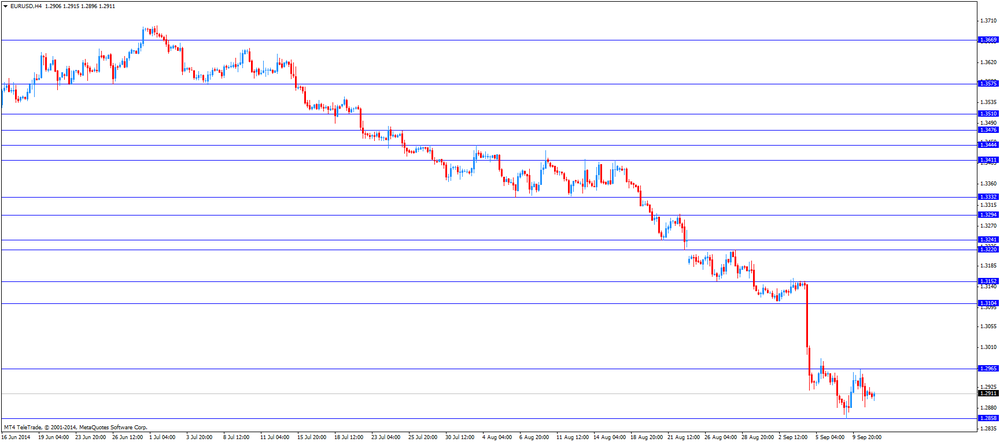Select the 1.3152 horizontal line price label
This screenshot has height=442, width=1000.
987,281
